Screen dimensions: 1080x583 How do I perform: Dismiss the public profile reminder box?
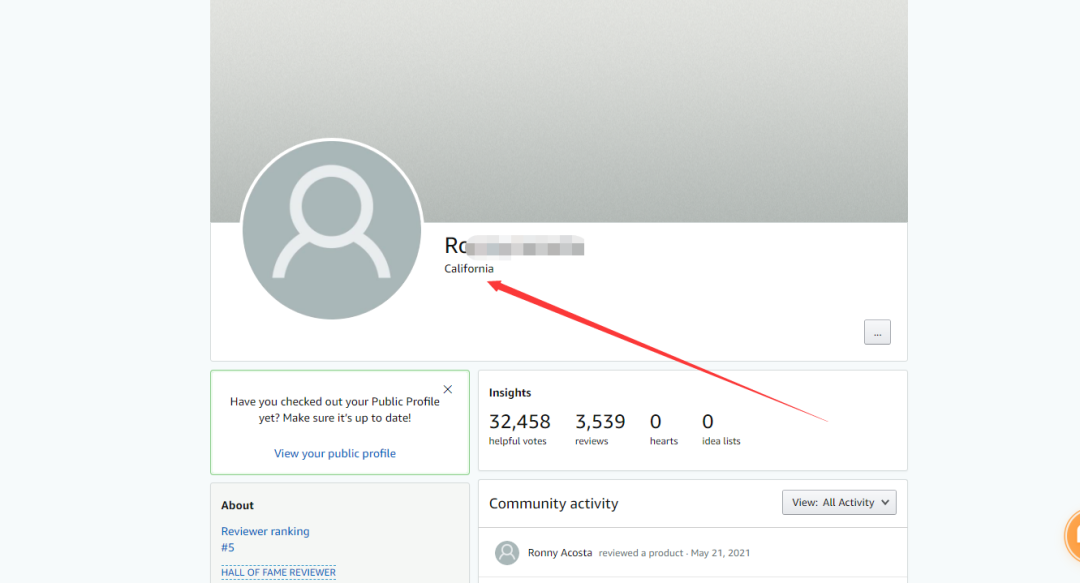(447, 389)
